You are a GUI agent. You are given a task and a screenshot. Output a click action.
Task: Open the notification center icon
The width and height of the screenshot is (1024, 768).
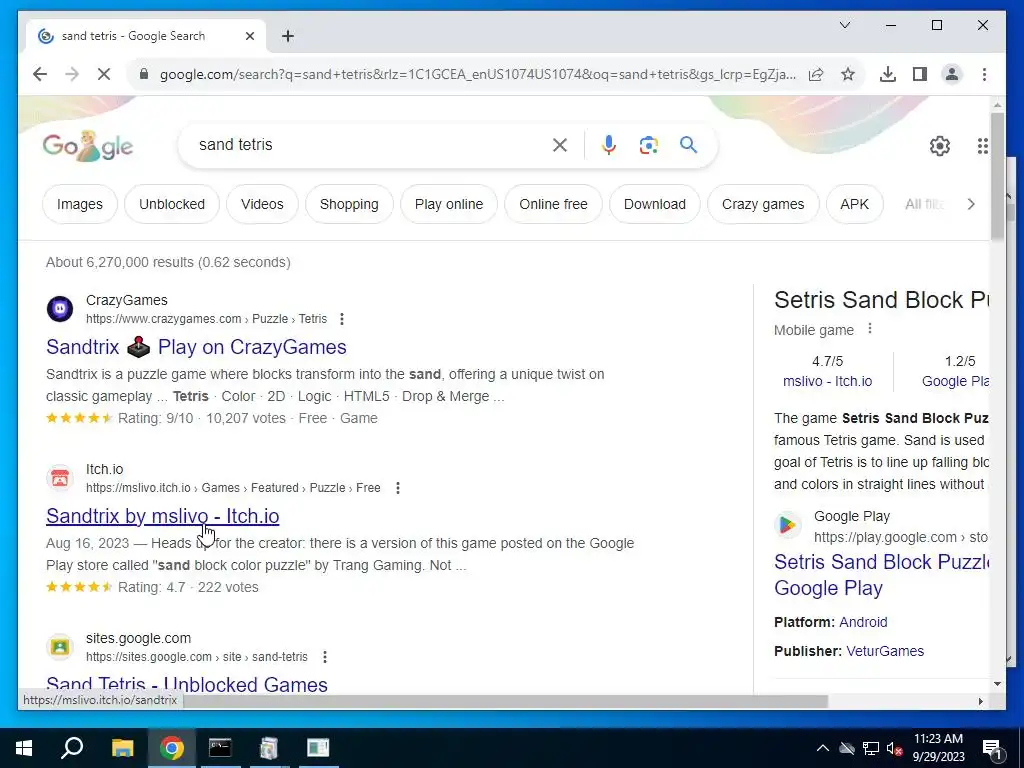click(x=992, y=748)
